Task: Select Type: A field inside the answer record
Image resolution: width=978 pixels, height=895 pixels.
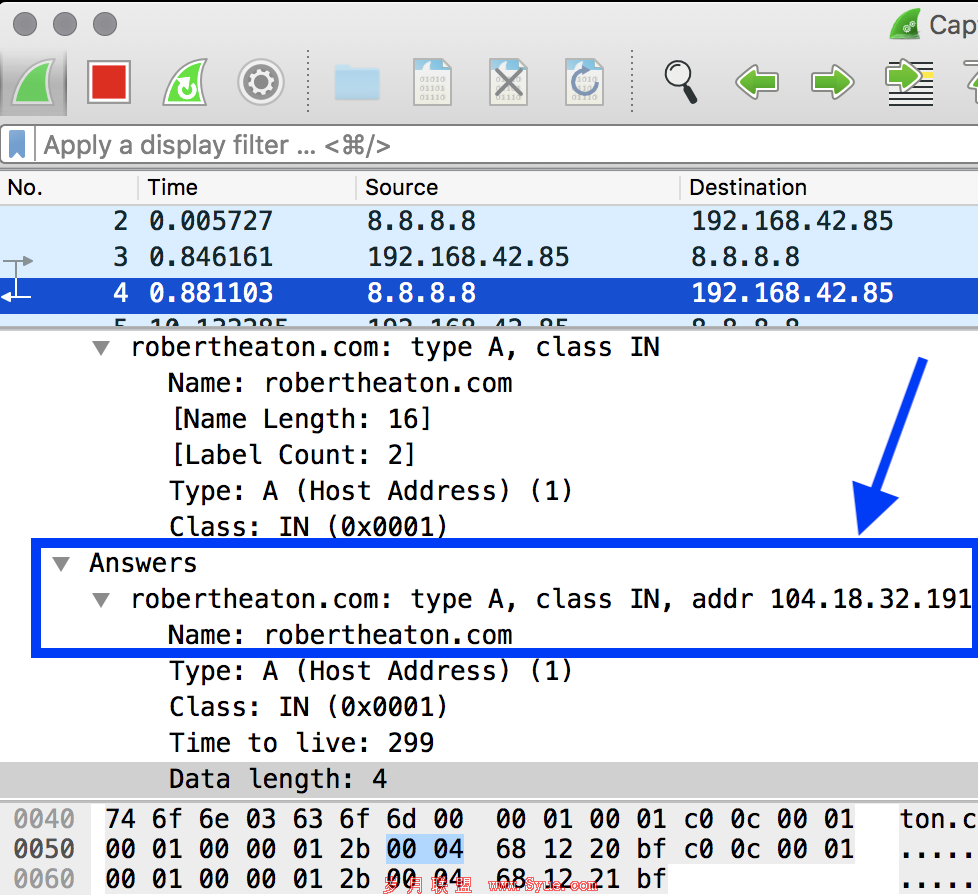Action: click(371, 671)
